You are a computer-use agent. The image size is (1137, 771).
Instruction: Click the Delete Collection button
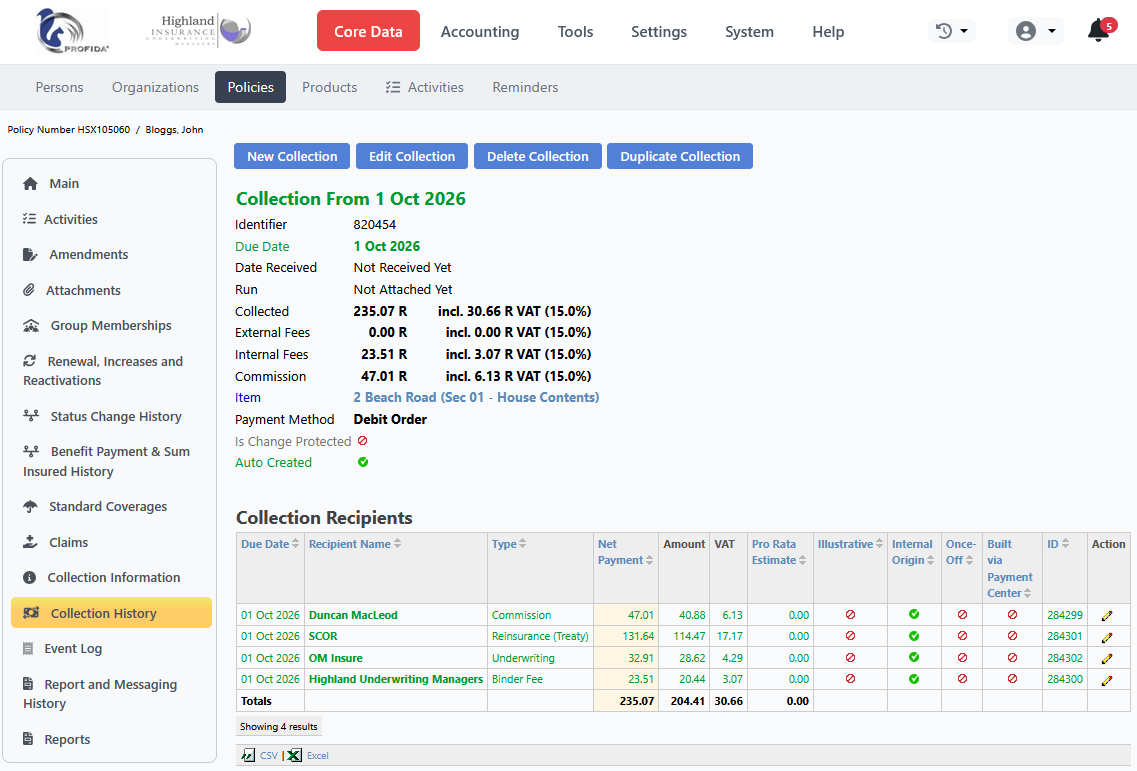537,156
